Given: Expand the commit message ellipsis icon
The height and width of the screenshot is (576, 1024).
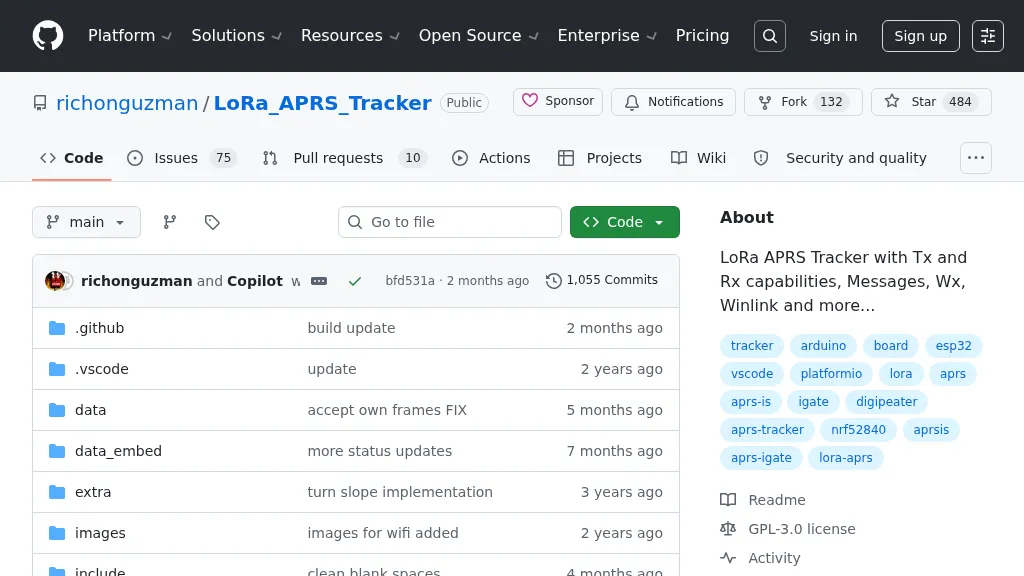Looking at the screenshot, I should tap(319, 281).
